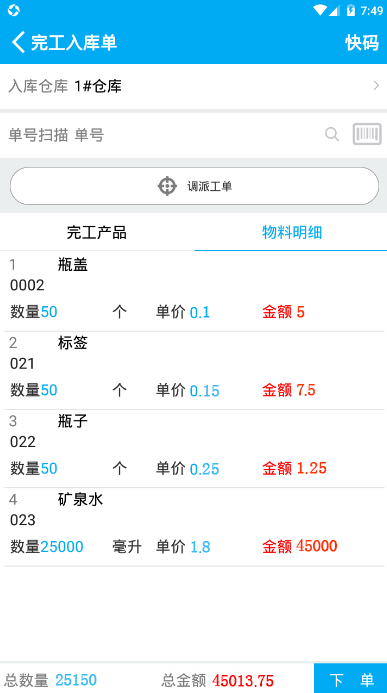Tap the search magnifier icon
Screen dimensions: 387x693
332,134
